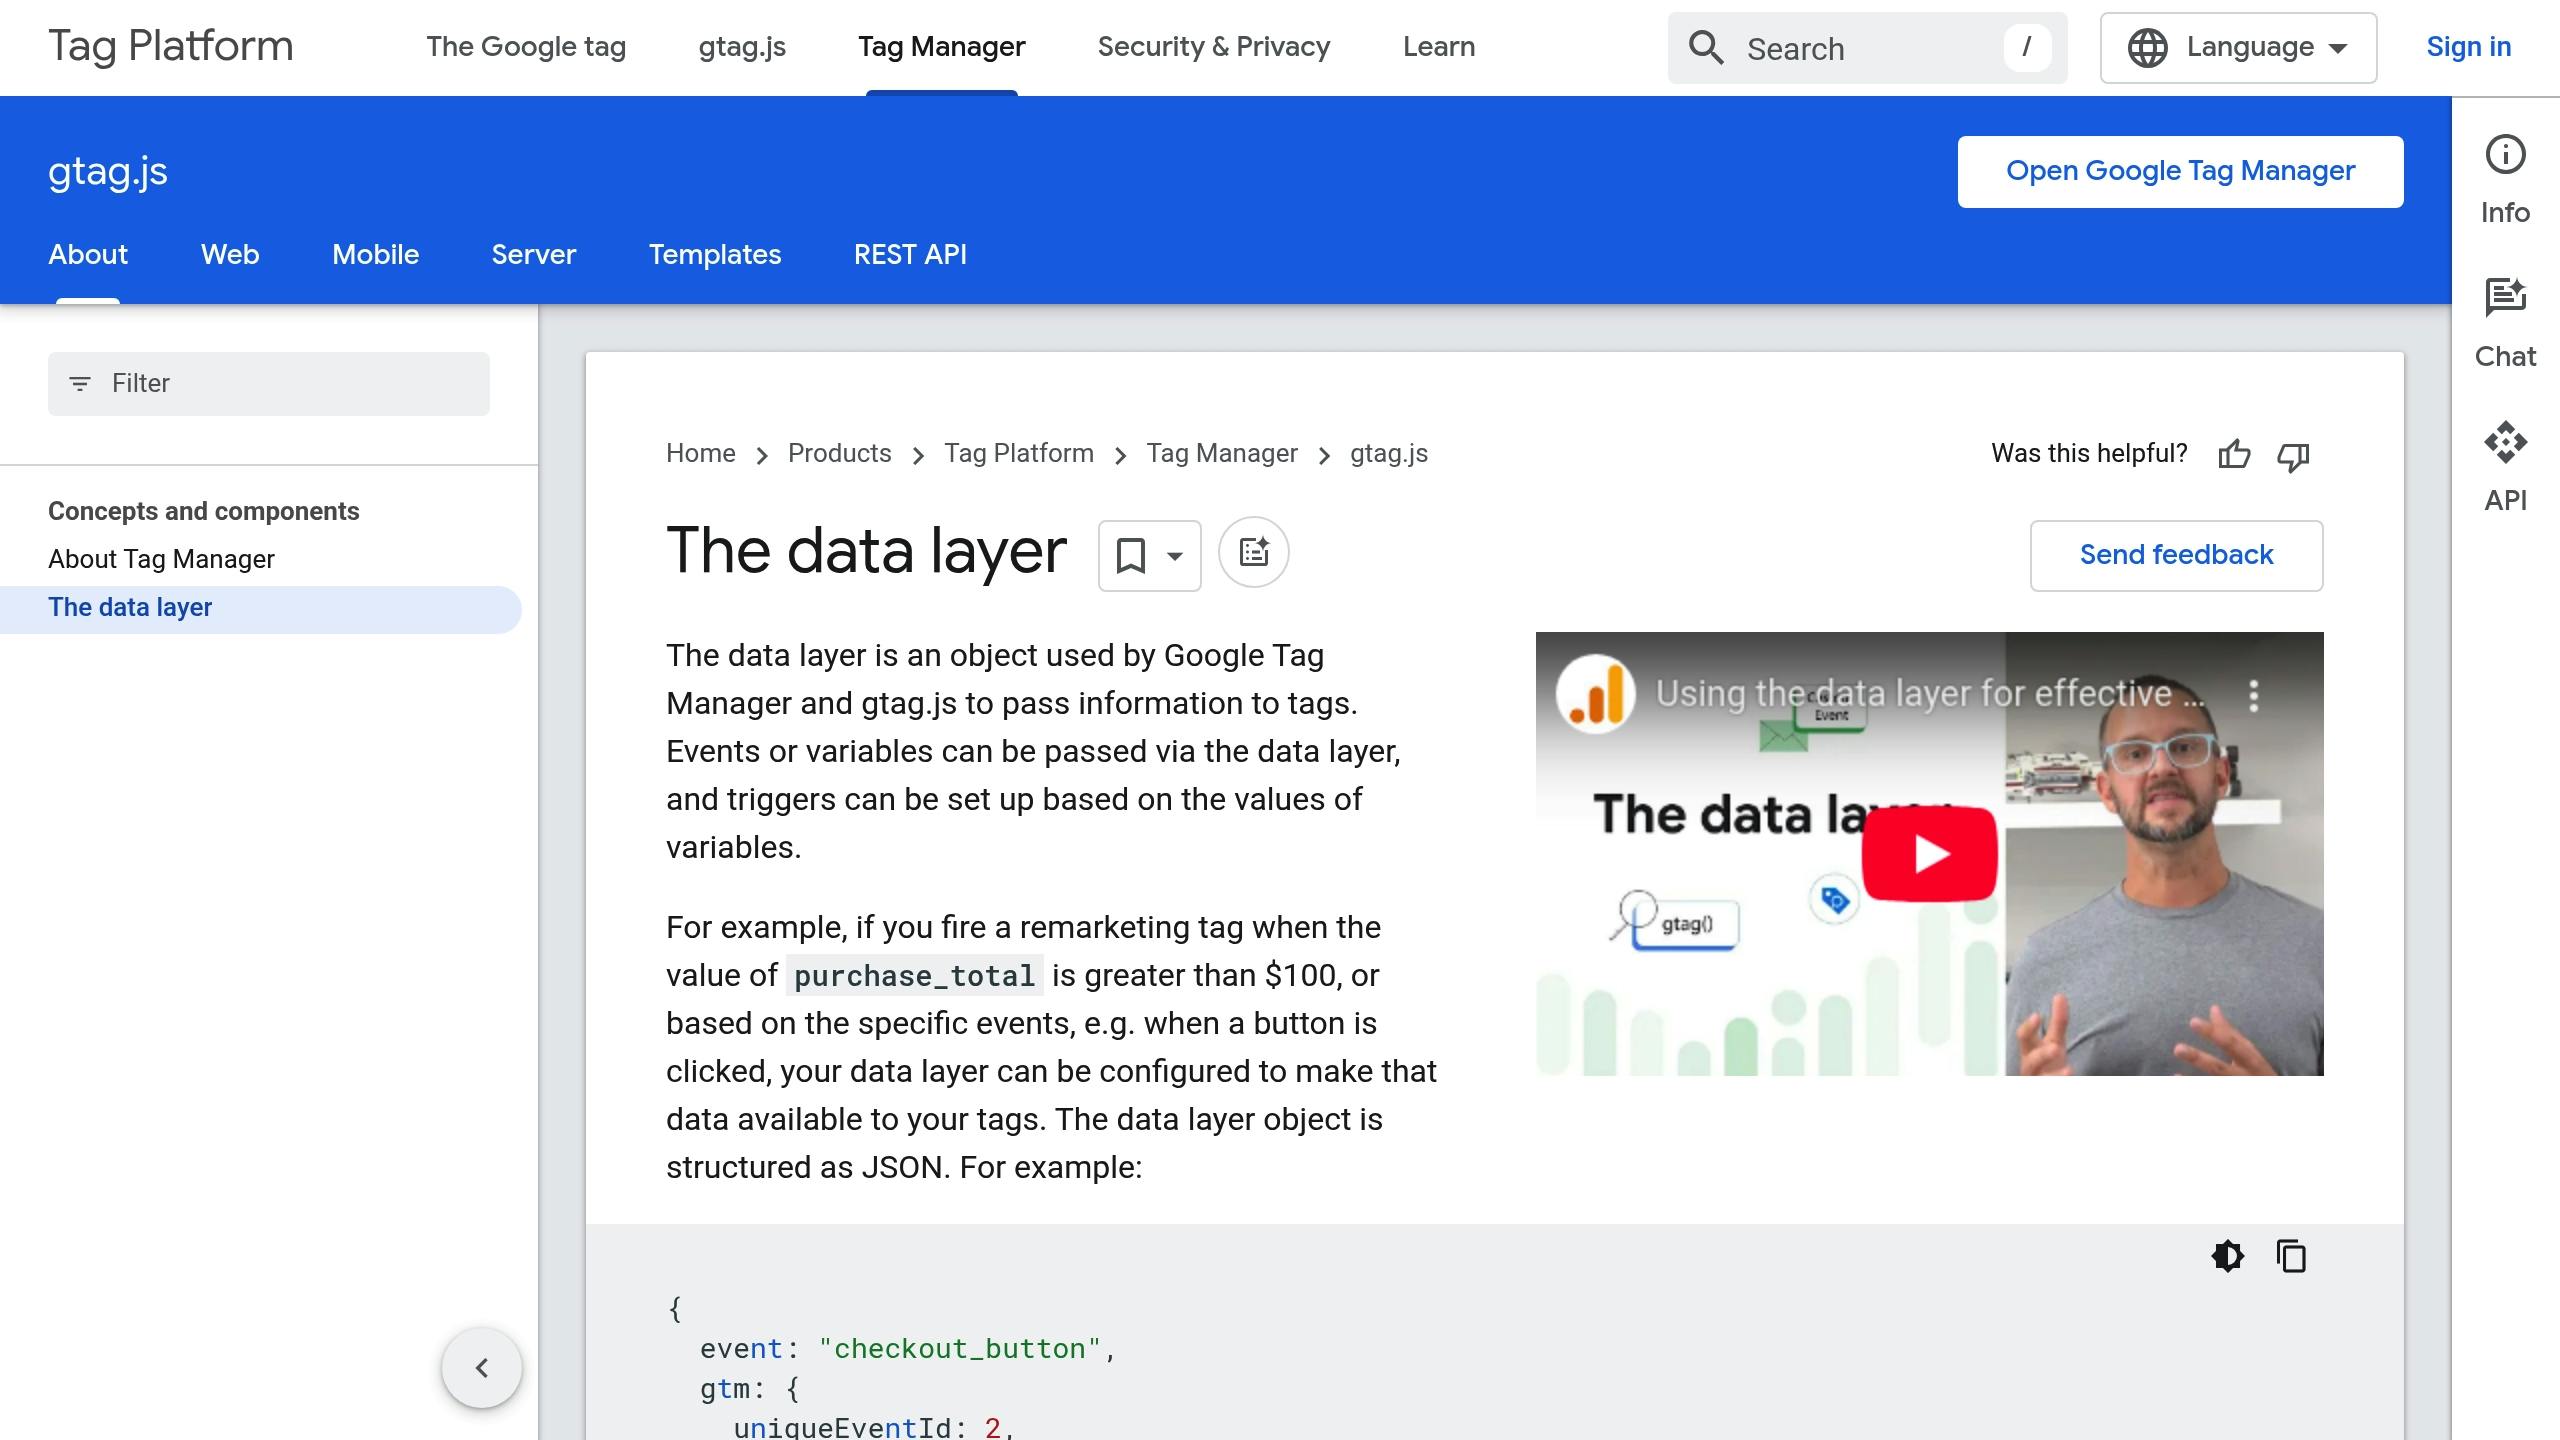Image resolution: width=2560 pixels, height=1440 pixels.
Task: Click the sidebar Filter input field
Action: (269, 384)
